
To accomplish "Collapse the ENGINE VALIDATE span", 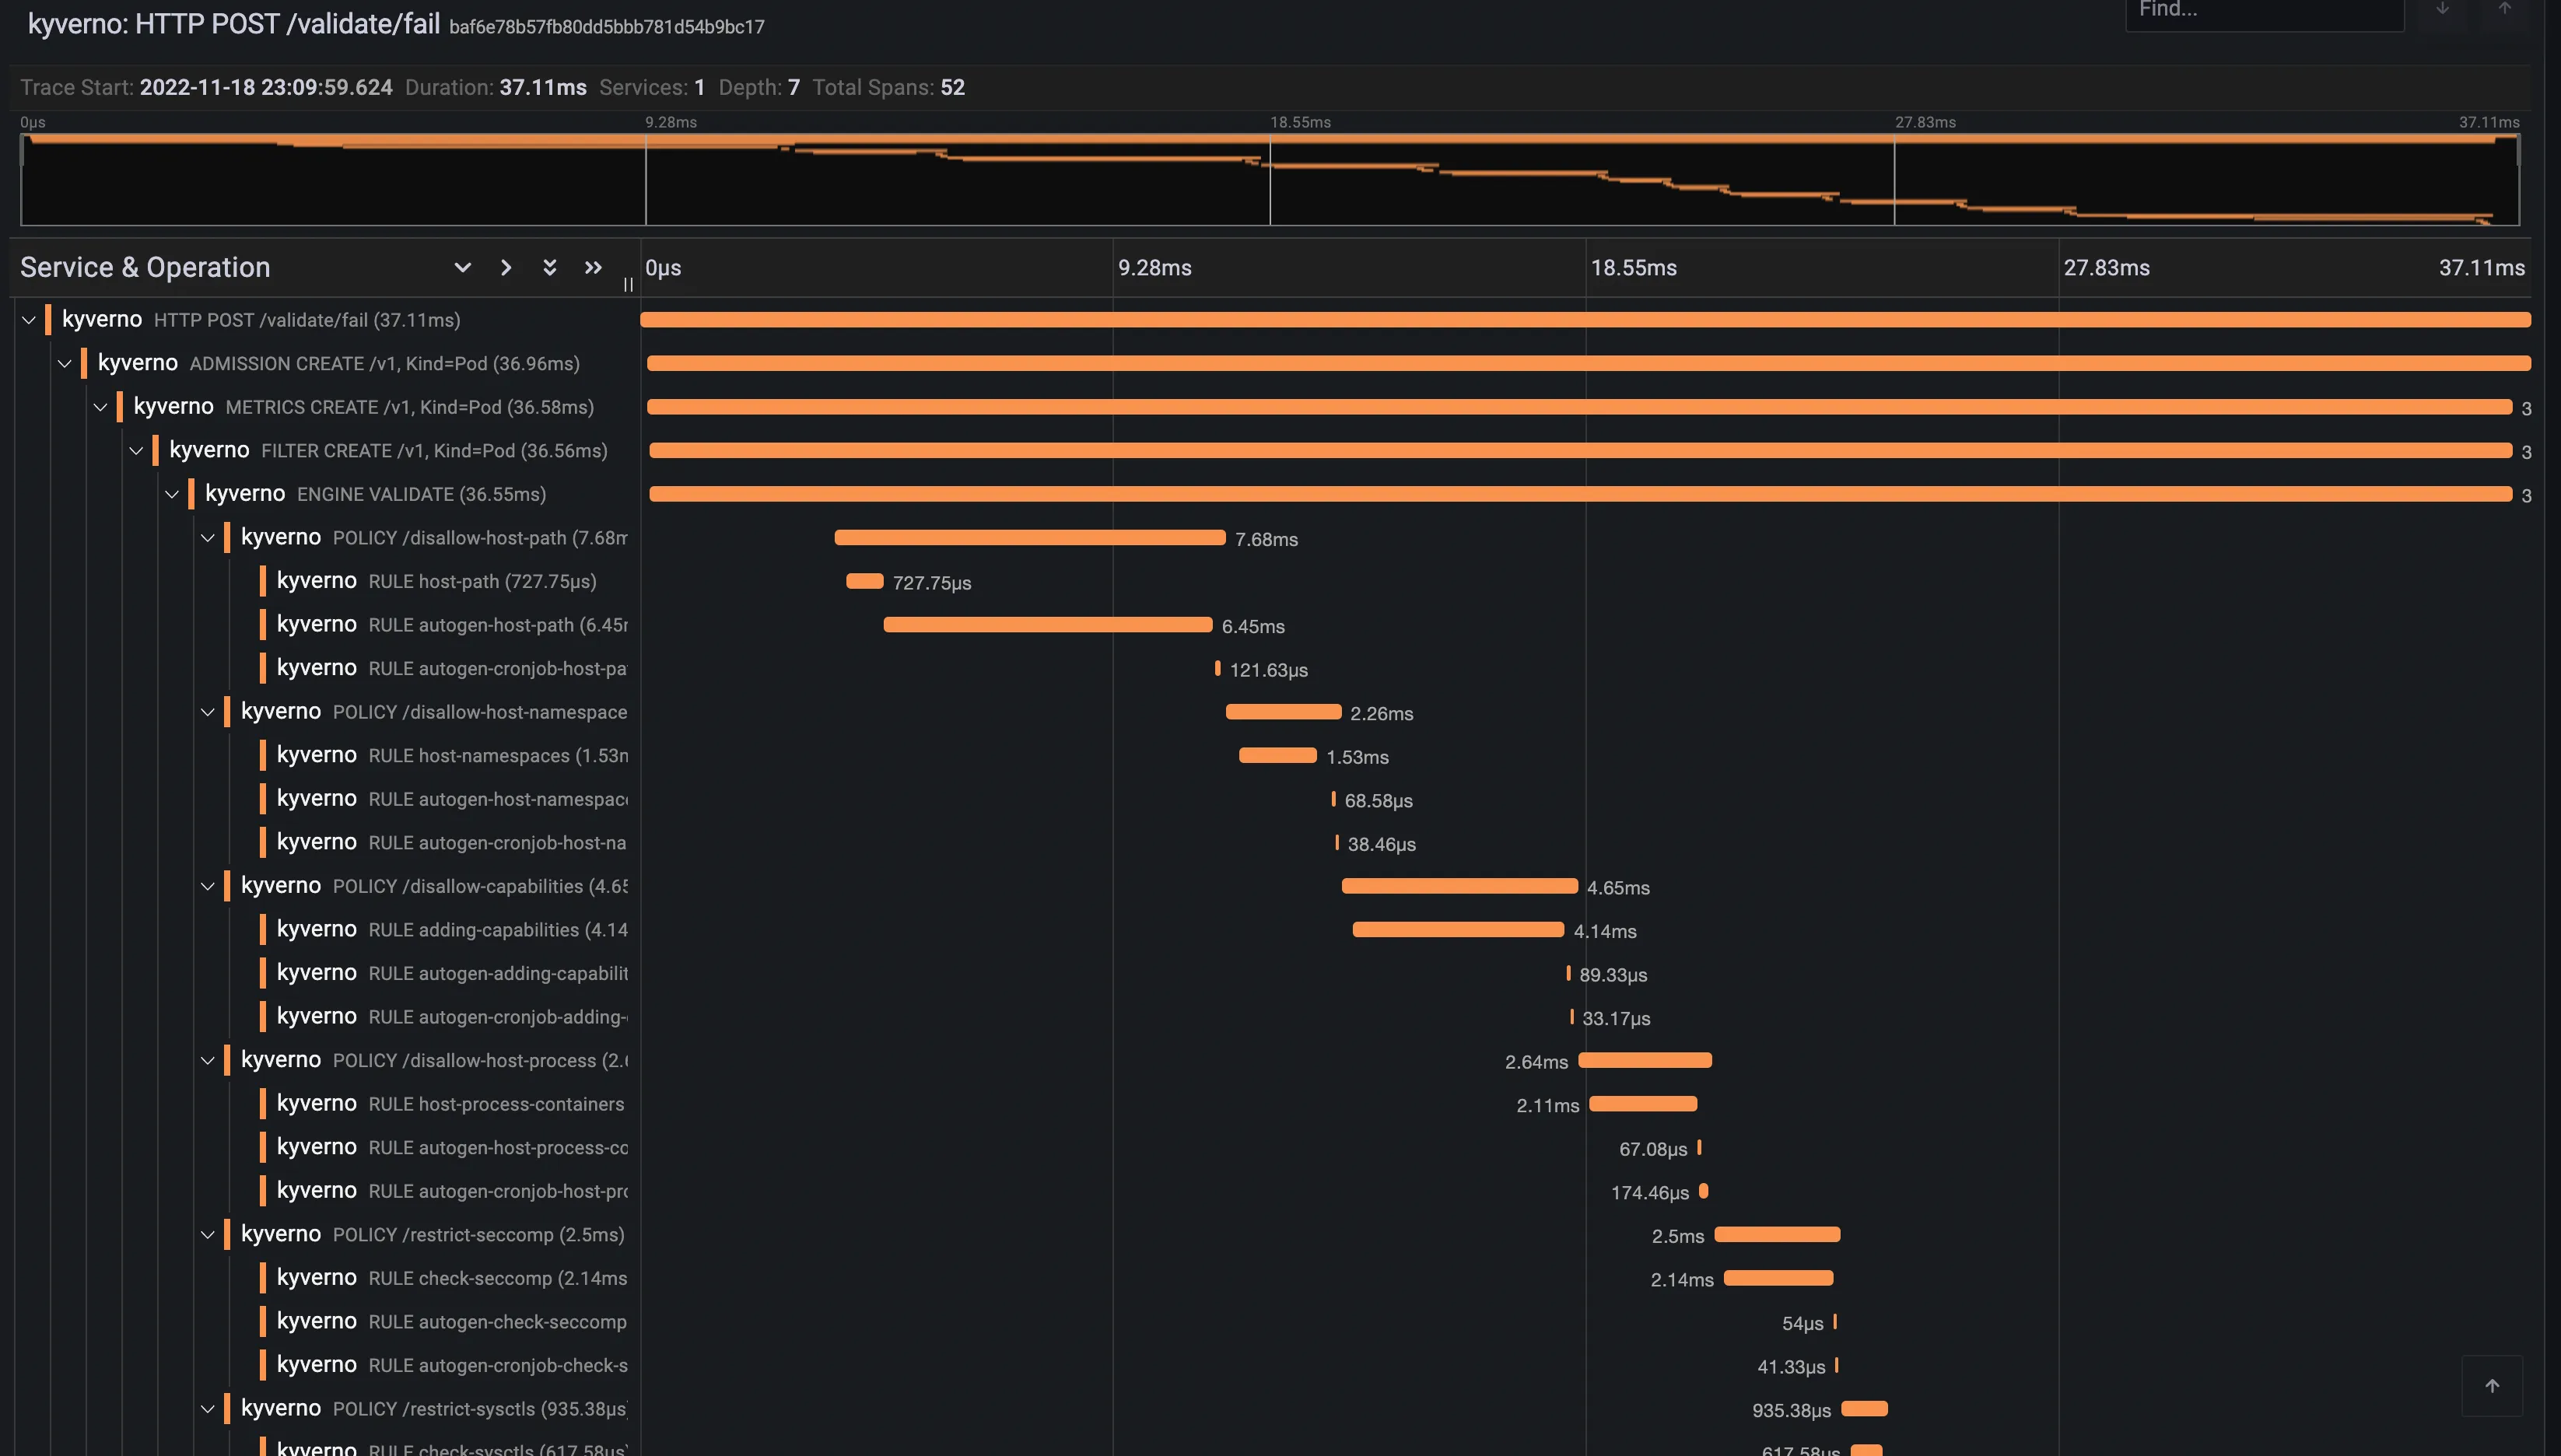I will pos(172,494).
